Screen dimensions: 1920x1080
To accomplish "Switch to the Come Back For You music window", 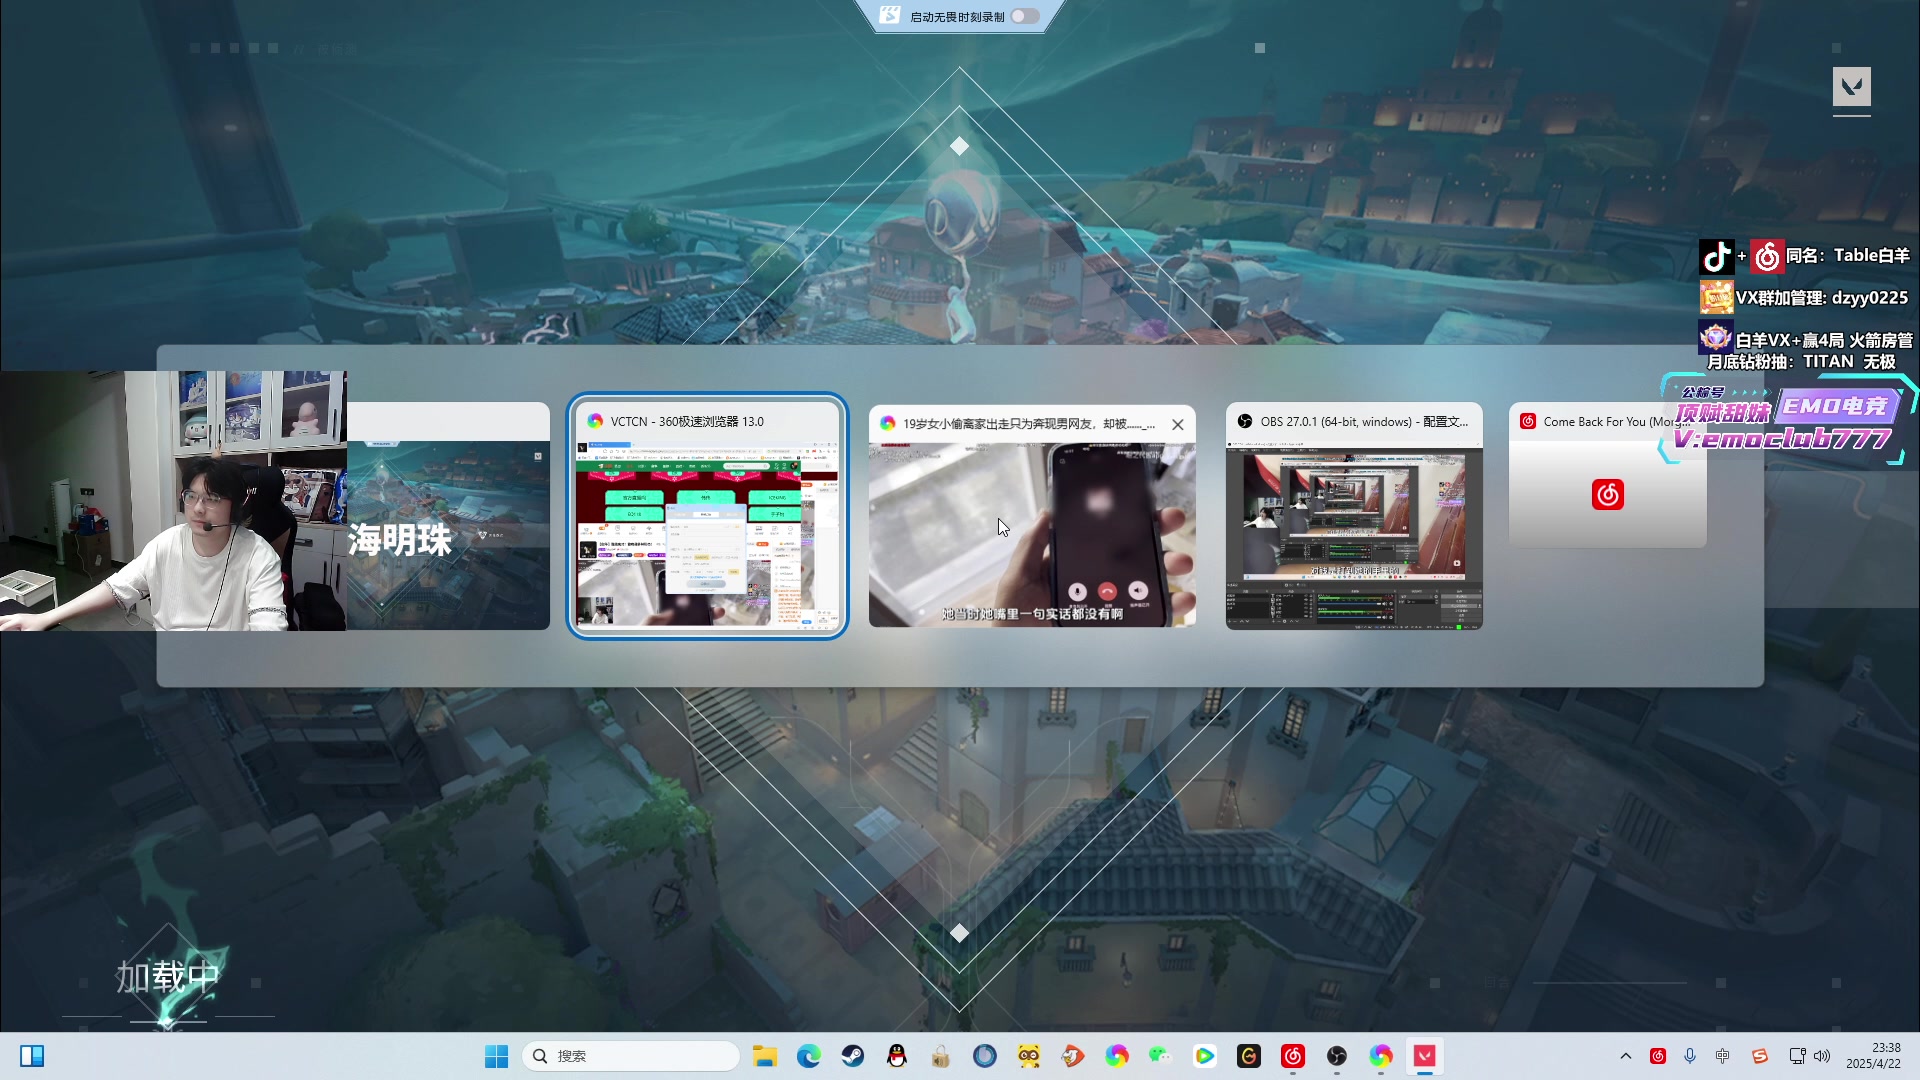I will 1607,475.
